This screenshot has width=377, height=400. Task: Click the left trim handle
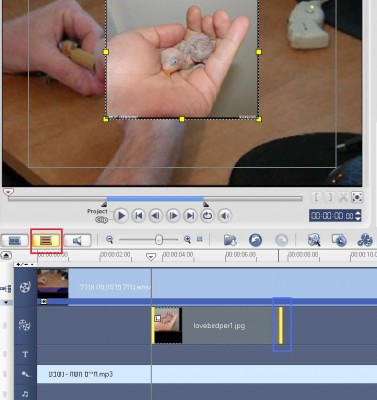104,204
